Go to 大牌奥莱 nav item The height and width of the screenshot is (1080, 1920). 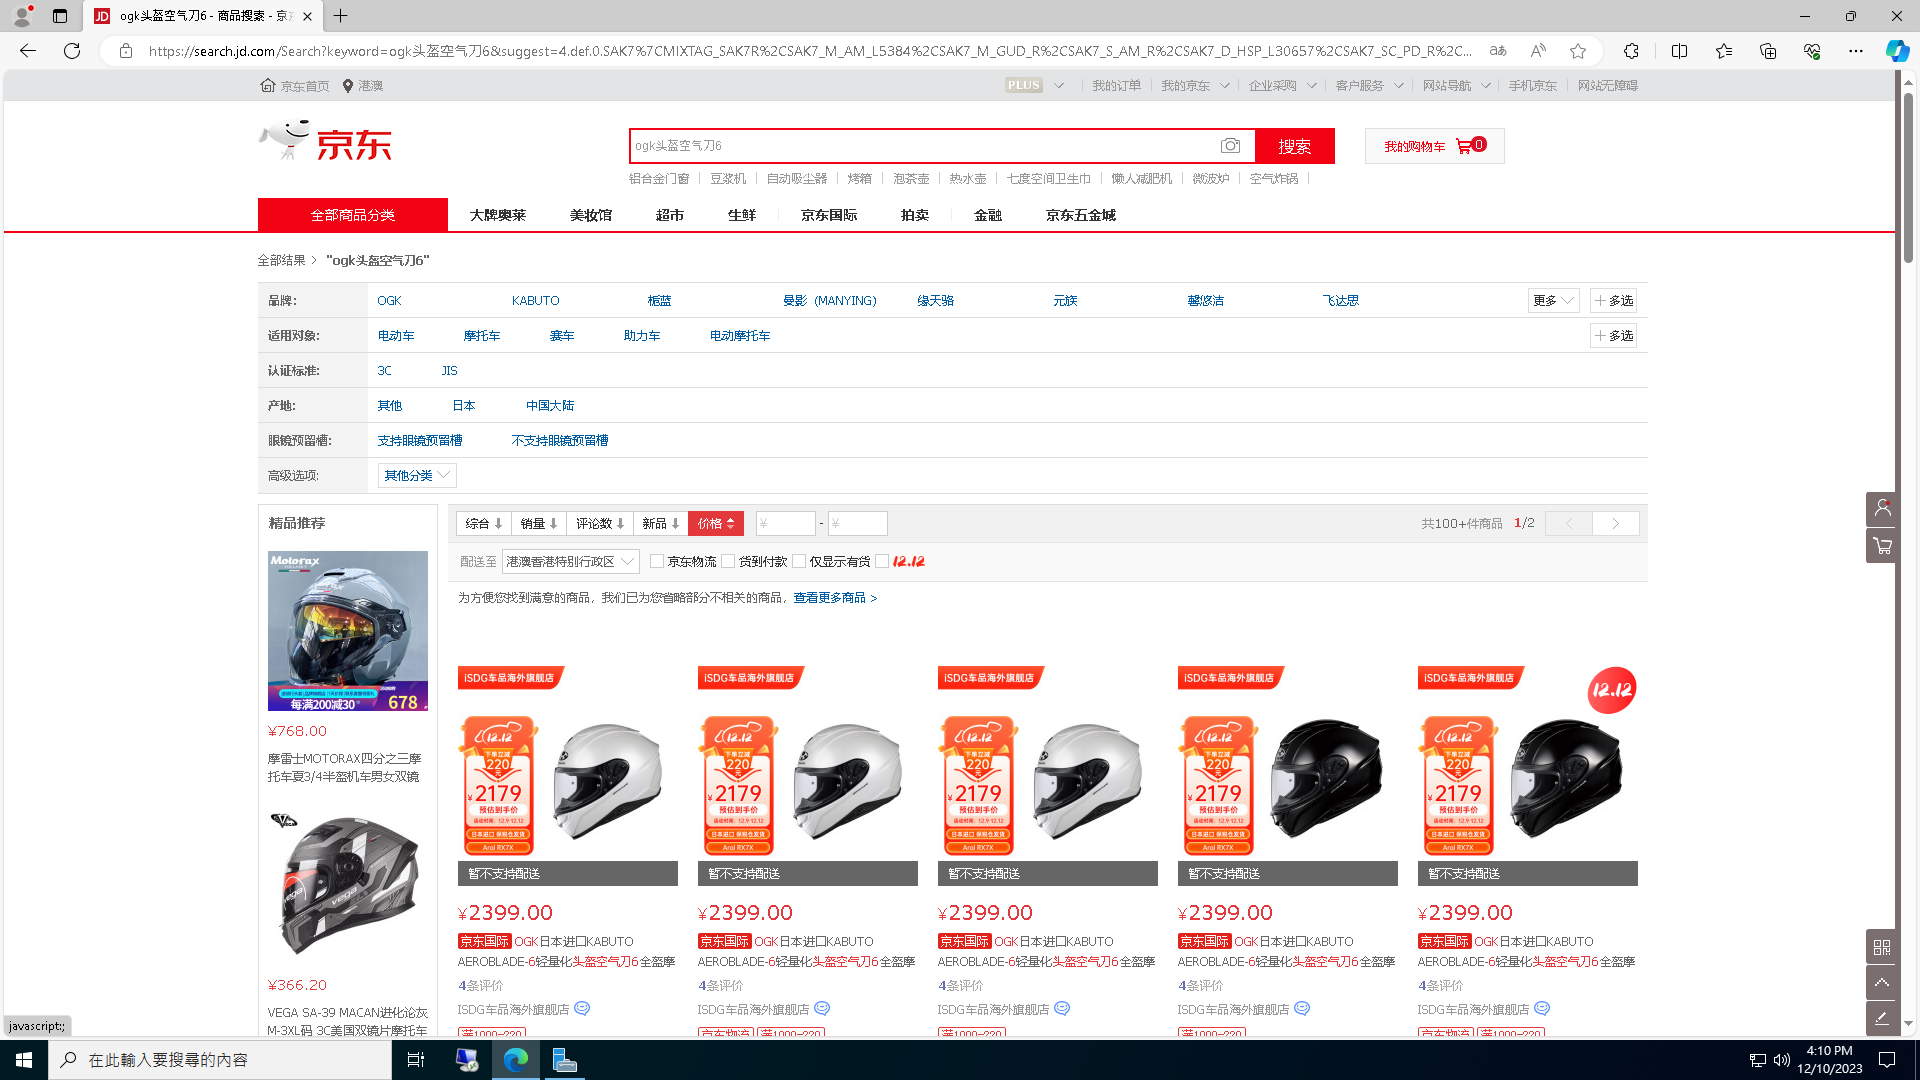pos(498,215)
